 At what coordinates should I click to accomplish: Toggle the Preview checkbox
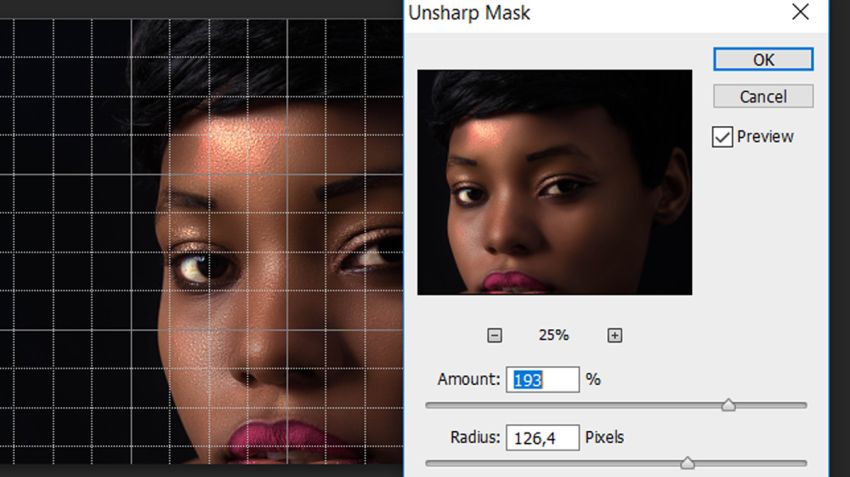723,137
